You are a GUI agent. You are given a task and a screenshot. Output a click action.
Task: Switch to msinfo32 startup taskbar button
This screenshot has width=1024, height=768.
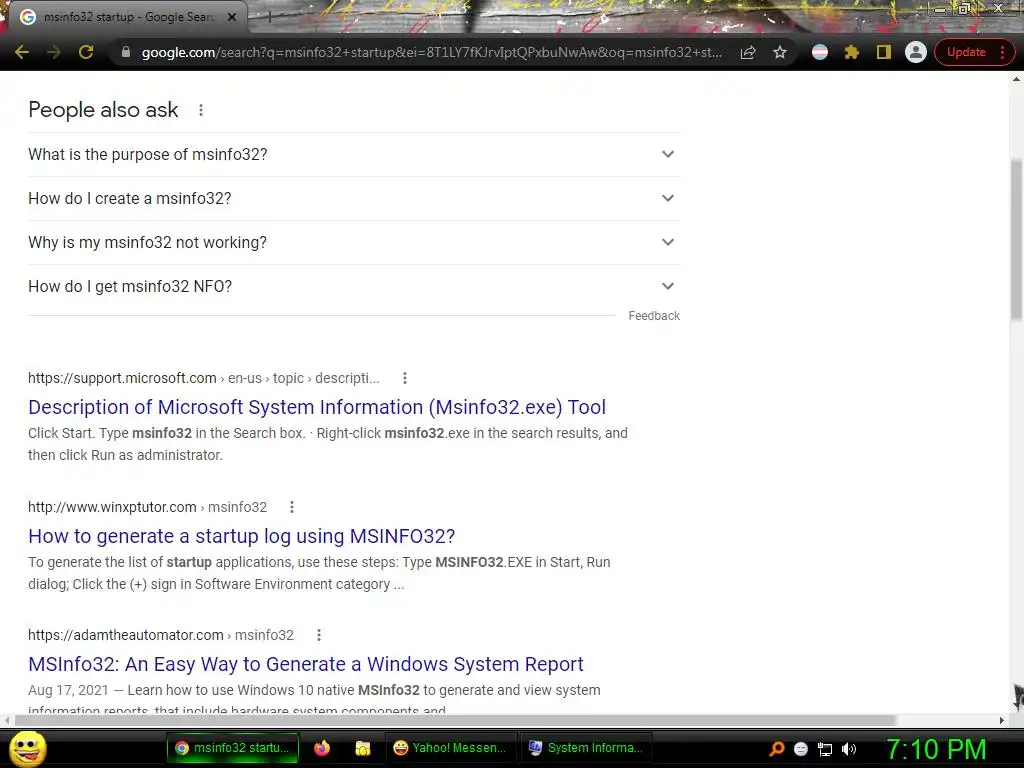coord(232,748)
